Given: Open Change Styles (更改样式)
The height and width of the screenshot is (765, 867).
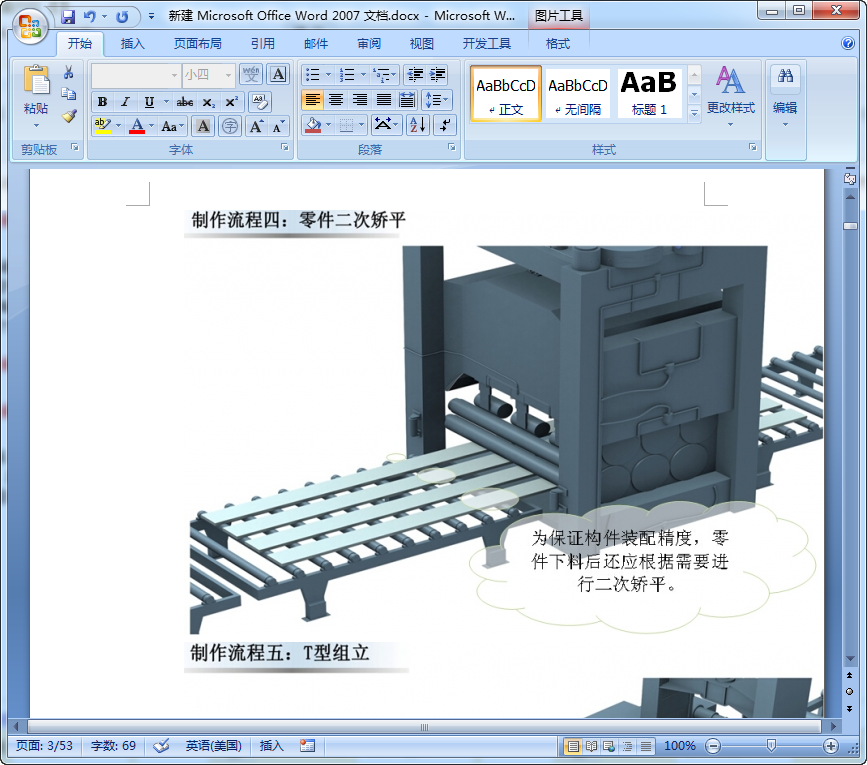Looking at the screenshot, I should 730,95.
